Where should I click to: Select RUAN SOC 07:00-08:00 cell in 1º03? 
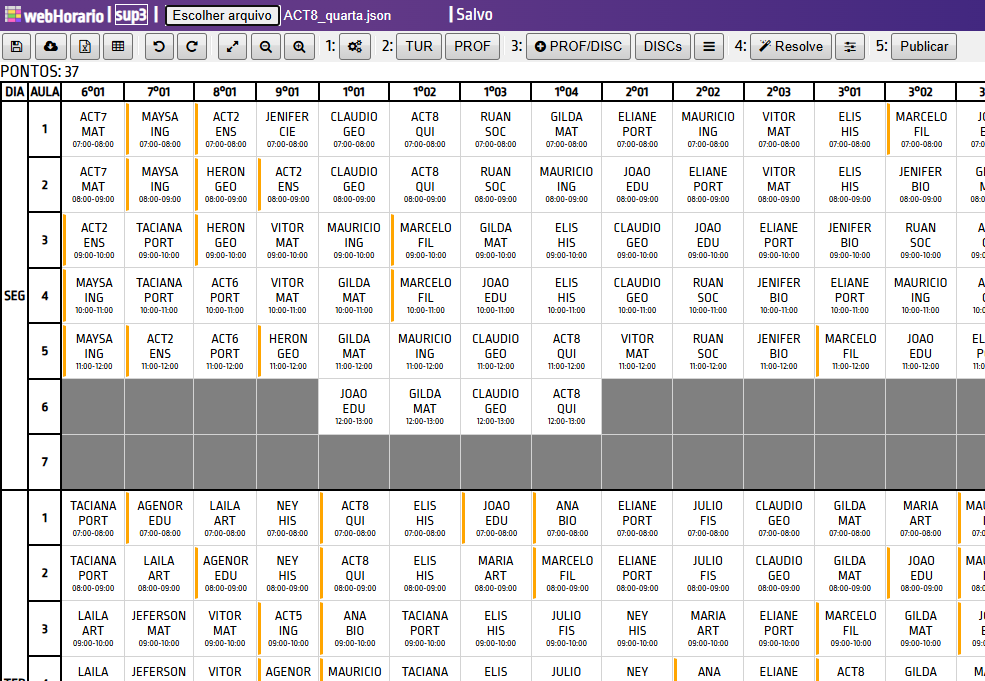click(496, 129)
